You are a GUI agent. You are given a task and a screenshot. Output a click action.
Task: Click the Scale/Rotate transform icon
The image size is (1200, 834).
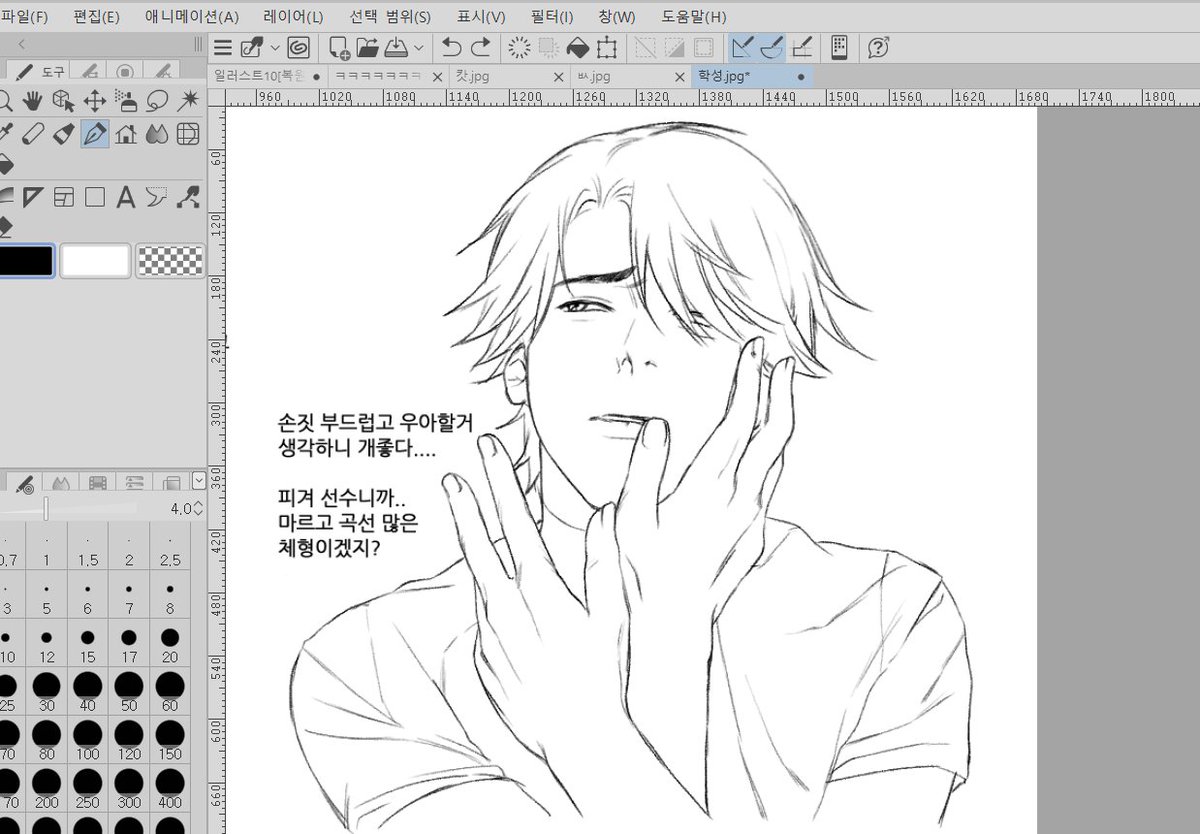606,47
